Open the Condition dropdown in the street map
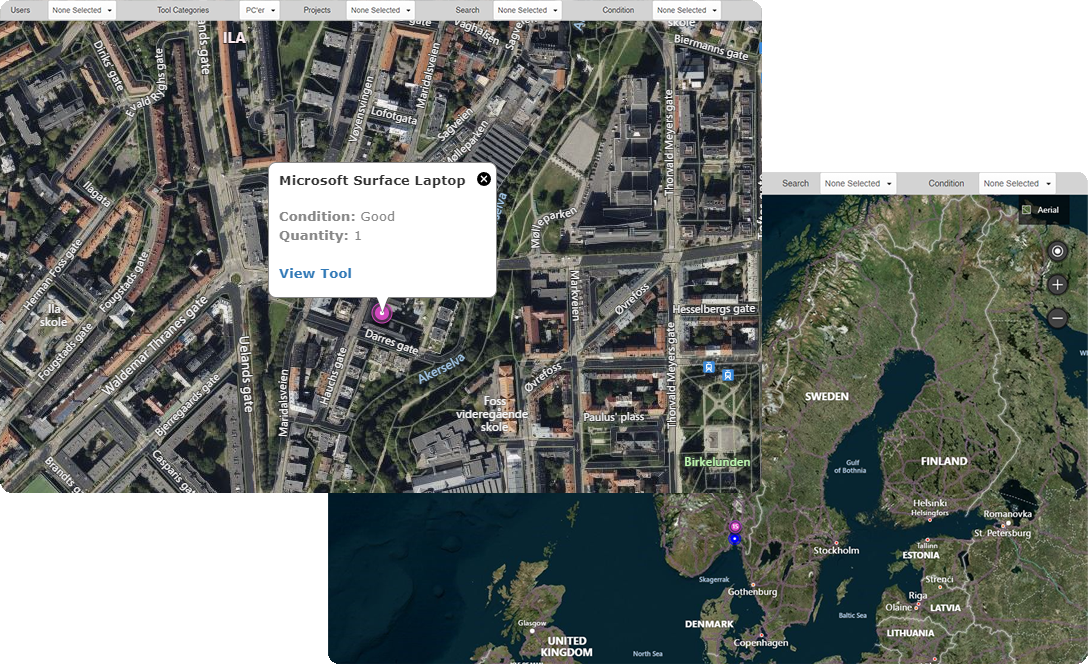 click(687, 10)
